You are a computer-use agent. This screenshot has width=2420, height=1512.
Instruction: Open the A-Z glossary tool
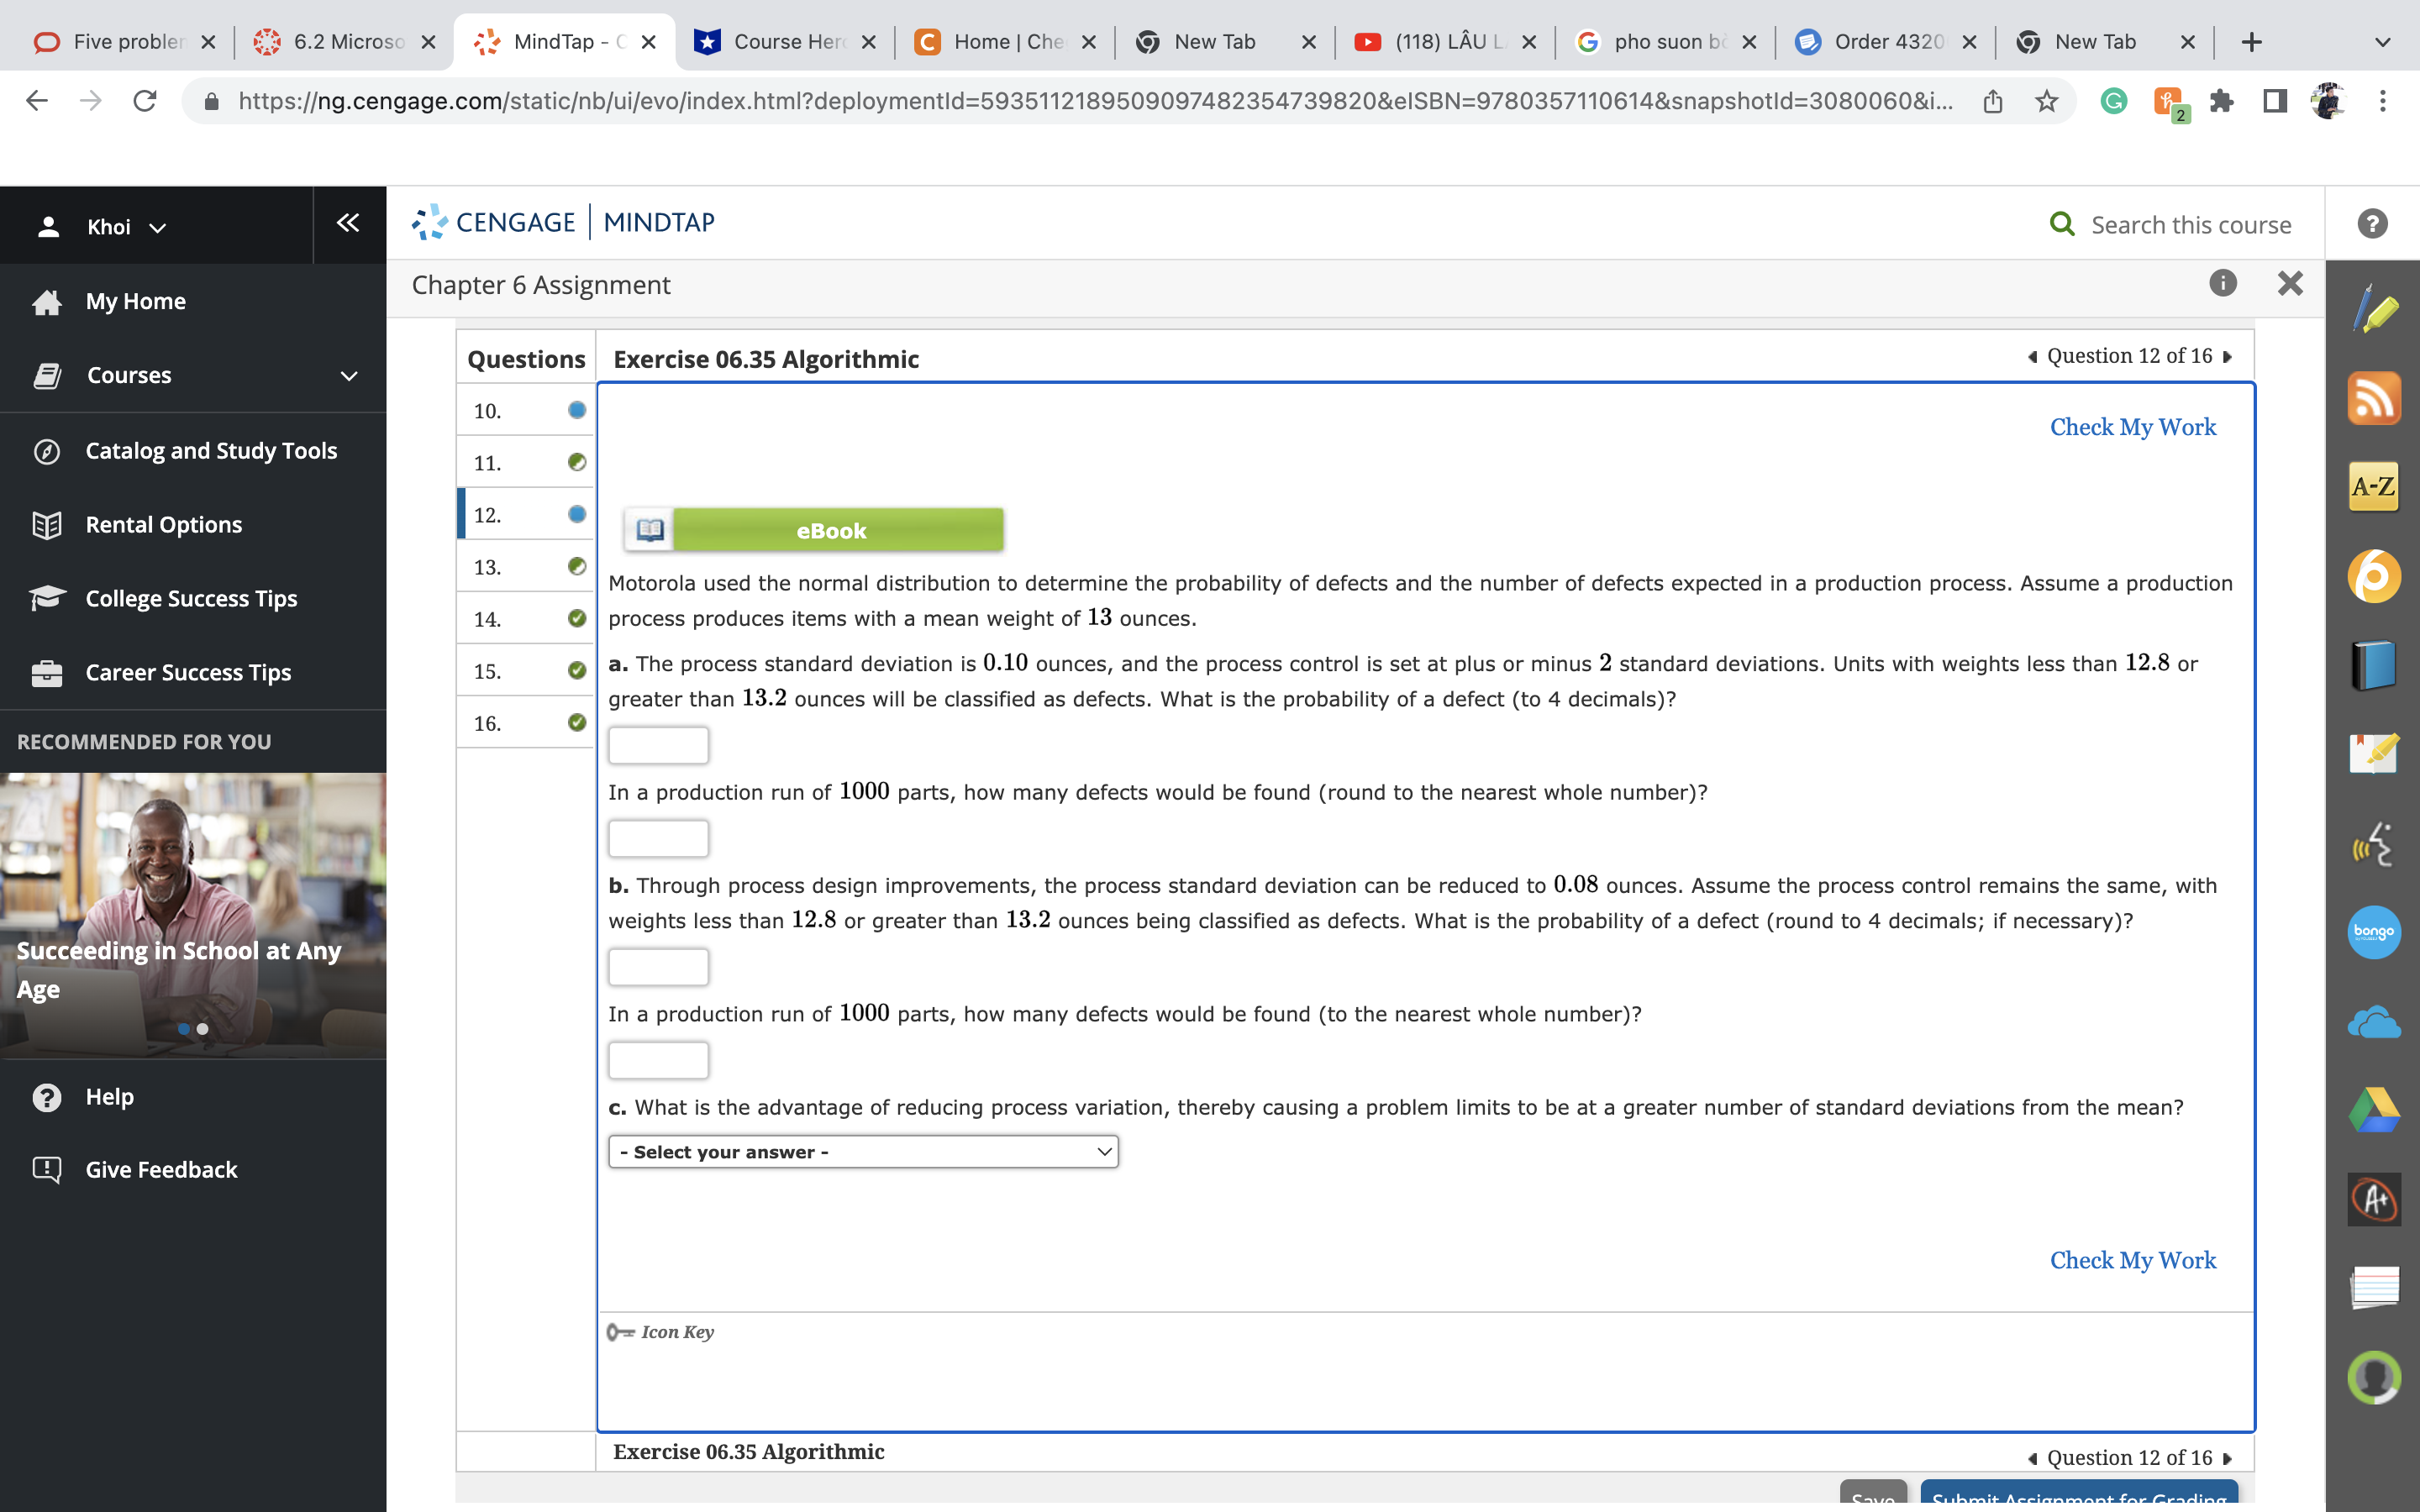(x=2374, y=487)
